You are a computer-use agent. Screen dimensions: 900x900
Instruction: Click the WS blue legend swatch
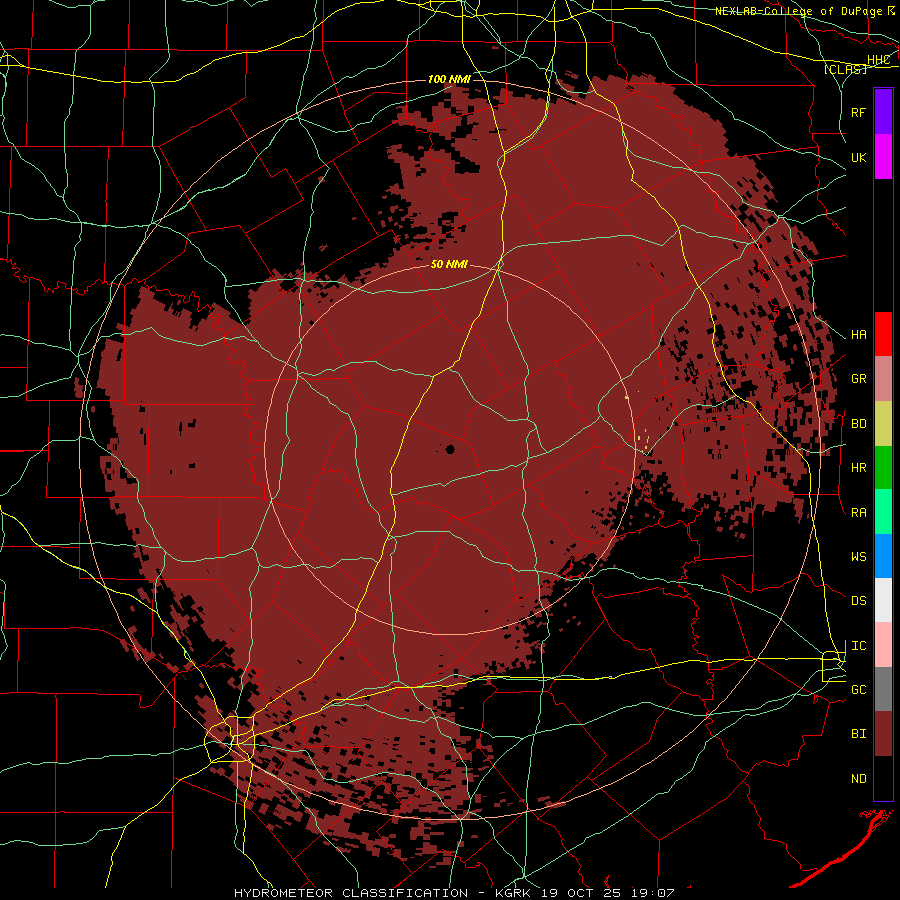(x=883, y=556)
